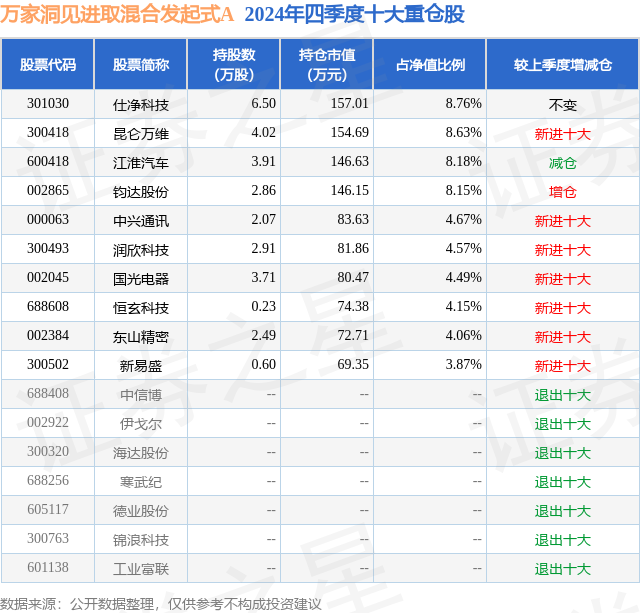Viewport: 640px width, 613px height.
Task: Click market value 81.86
Action: [x=353, y=249]
